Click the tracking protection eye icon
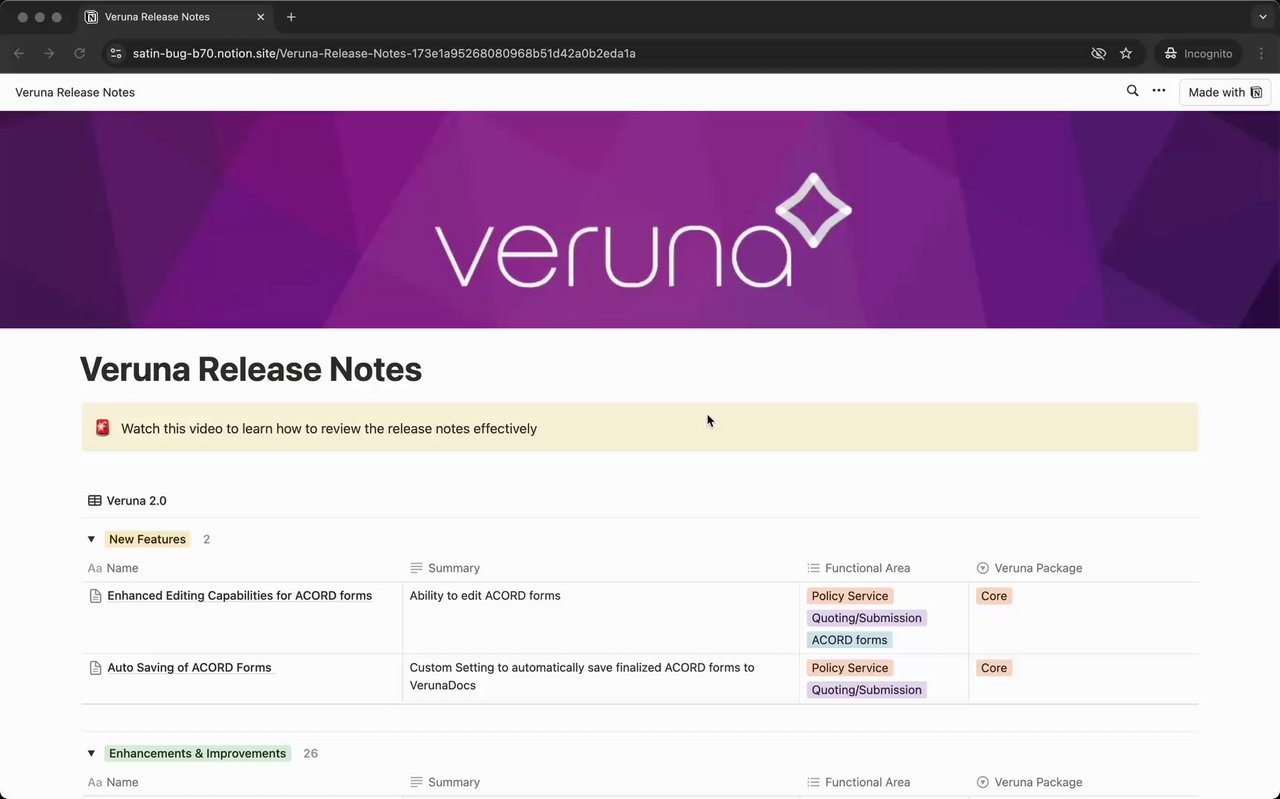1280x799 pixels. pos(1098,53)
